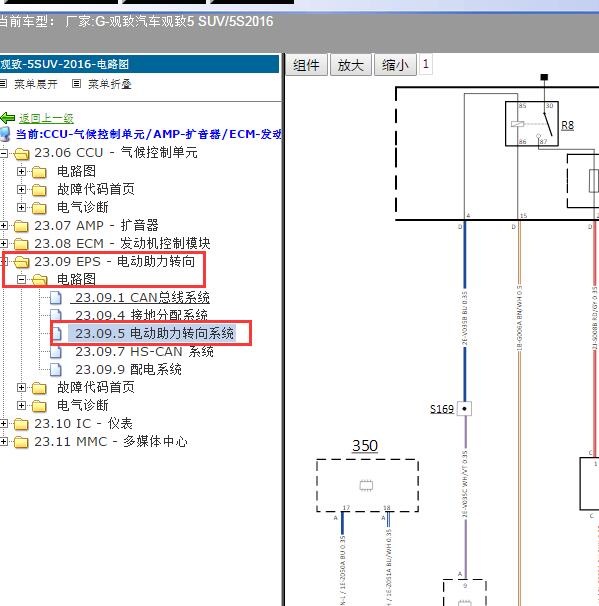Click 菜单展开 option
This screenshot has width=599, height=606.
(36, 84)
